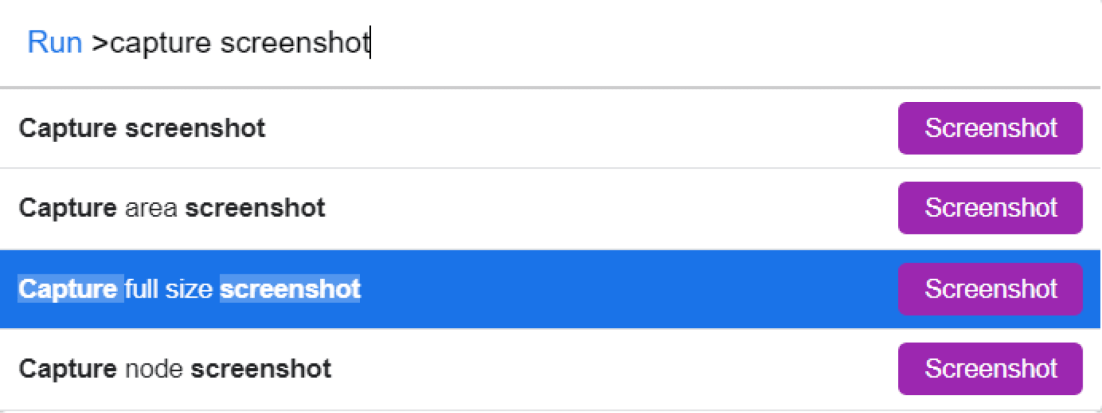Screen dimensions: 1102x413
Task: Click the highlighted word 'screenshot' in the blue row
Action: 290,289
